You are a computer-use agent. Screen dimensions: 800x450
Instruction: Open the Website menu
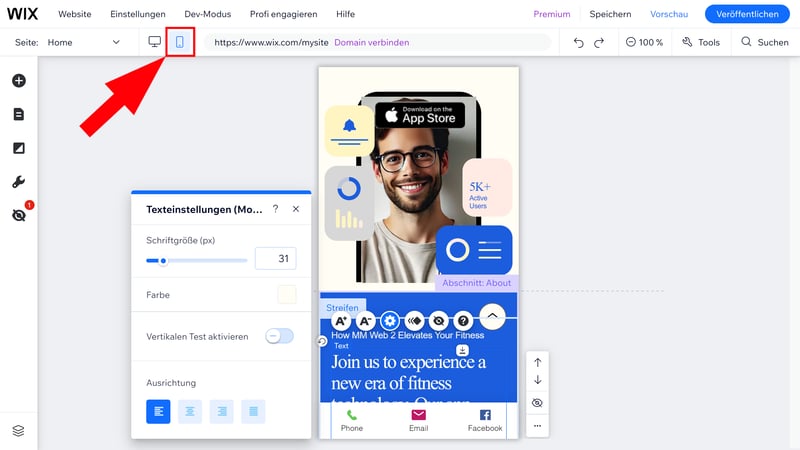74,14
